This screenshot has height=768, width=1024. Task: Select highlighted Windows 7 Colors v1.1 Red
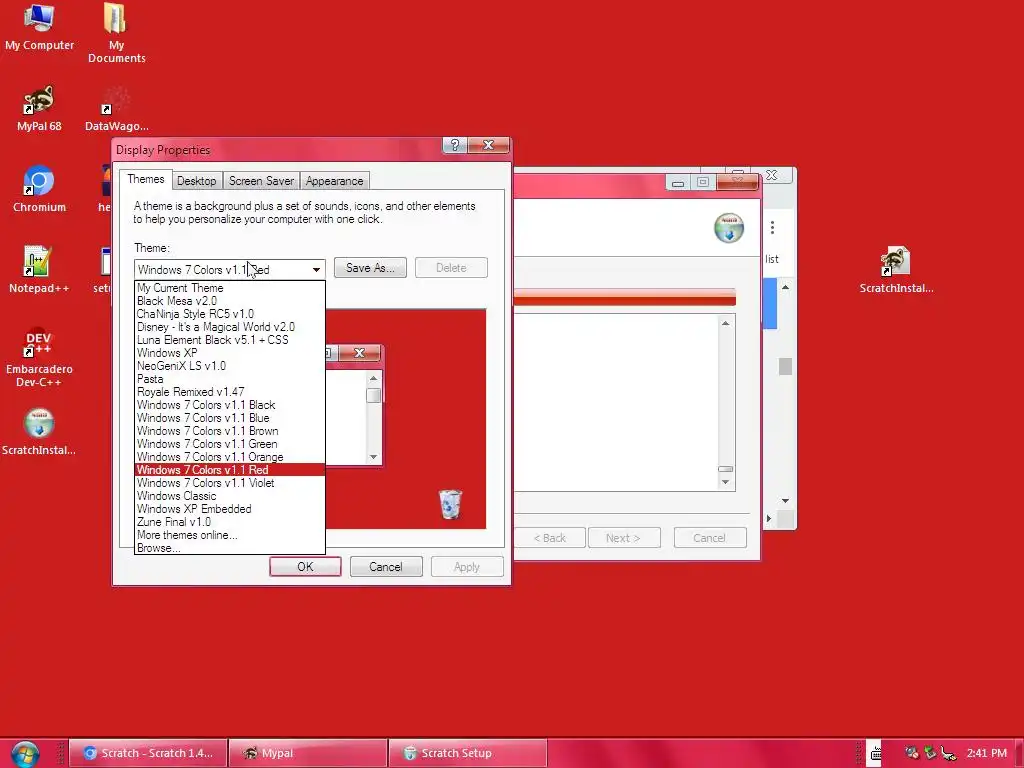tap(230, 470)
